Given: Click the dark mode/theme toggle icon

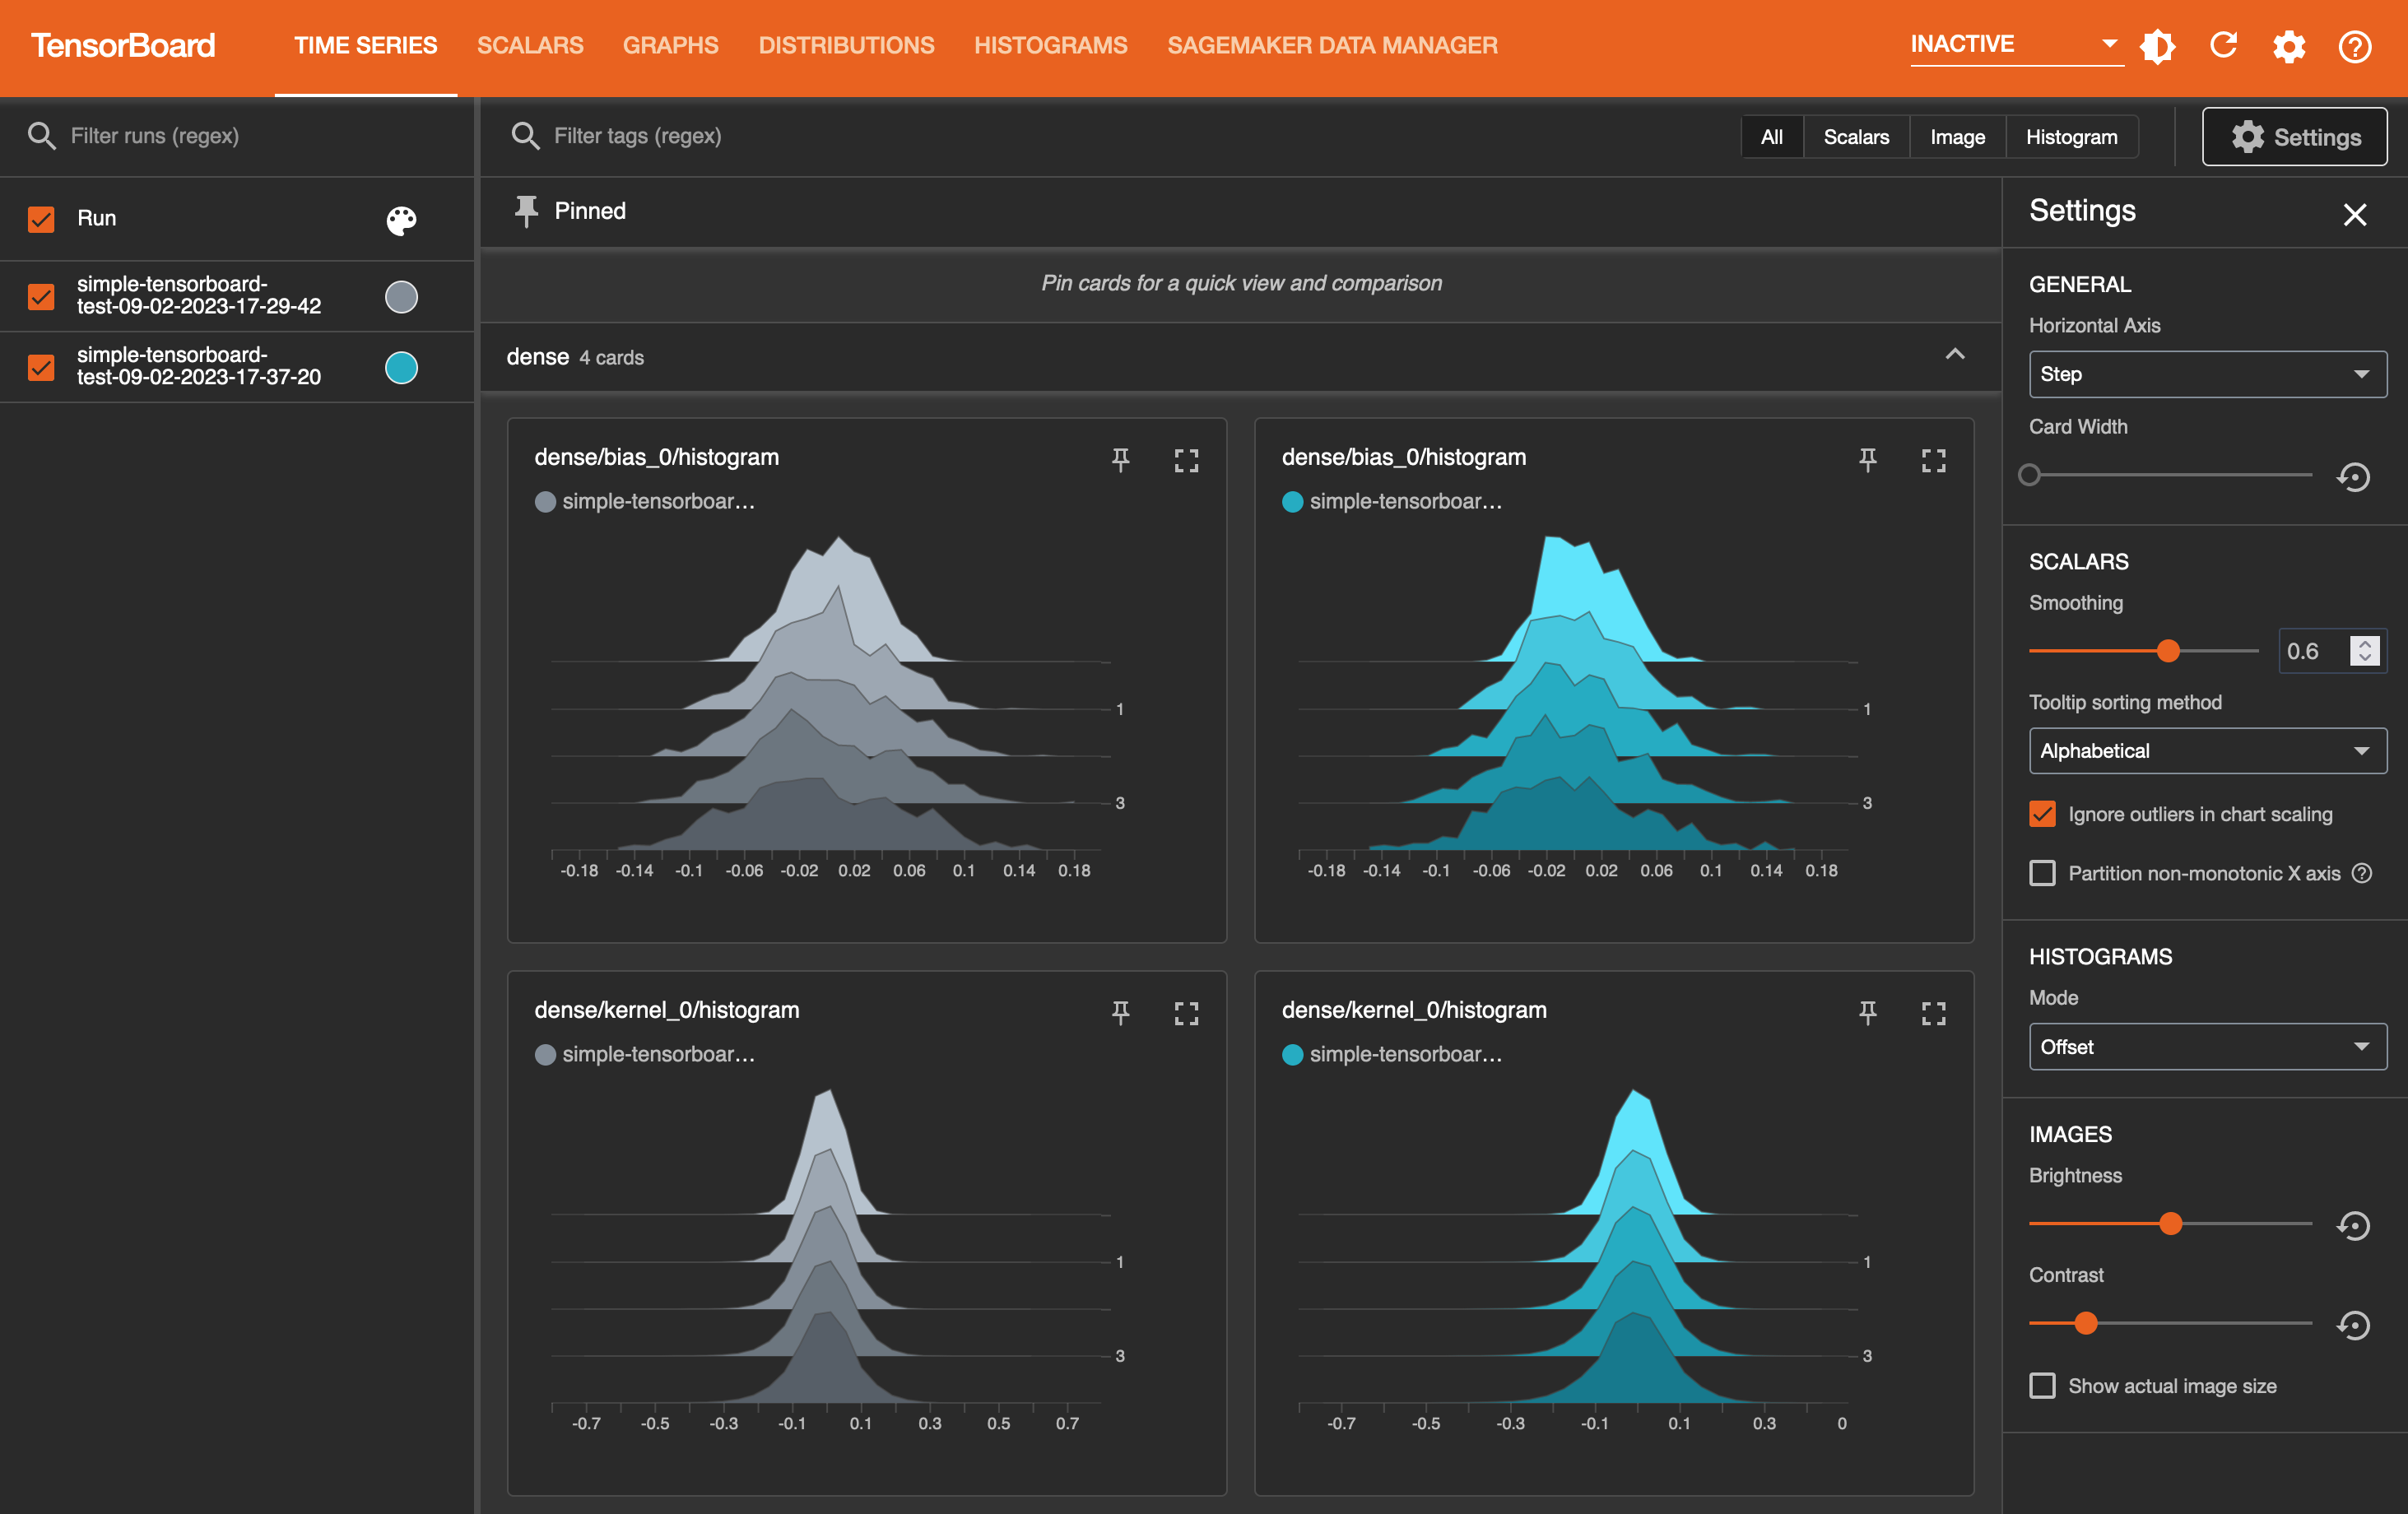Looking at the screenshot, I should (x=2160, y=45).
